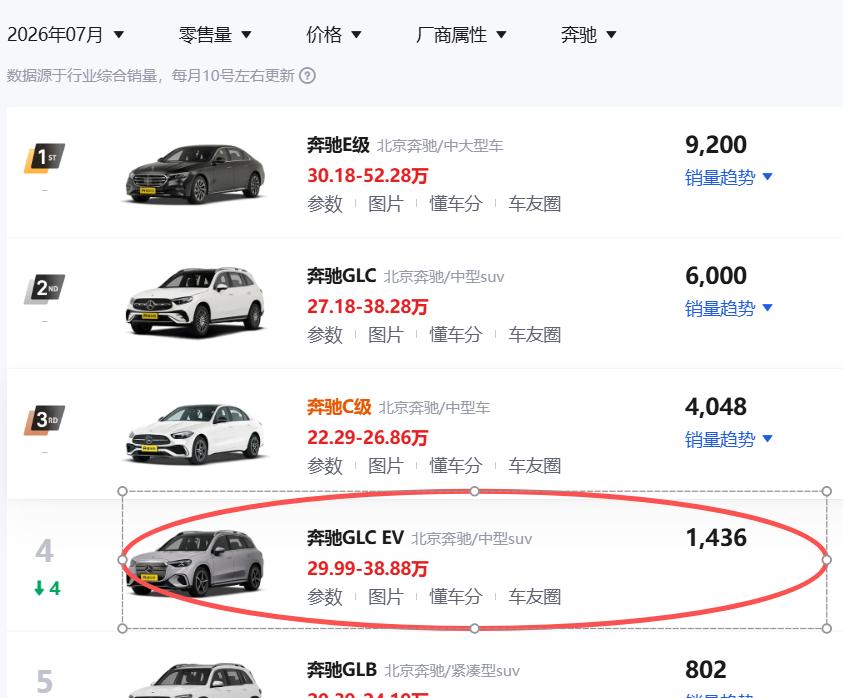Click the top-center handle of the selection box

click(x=474, y=491)
